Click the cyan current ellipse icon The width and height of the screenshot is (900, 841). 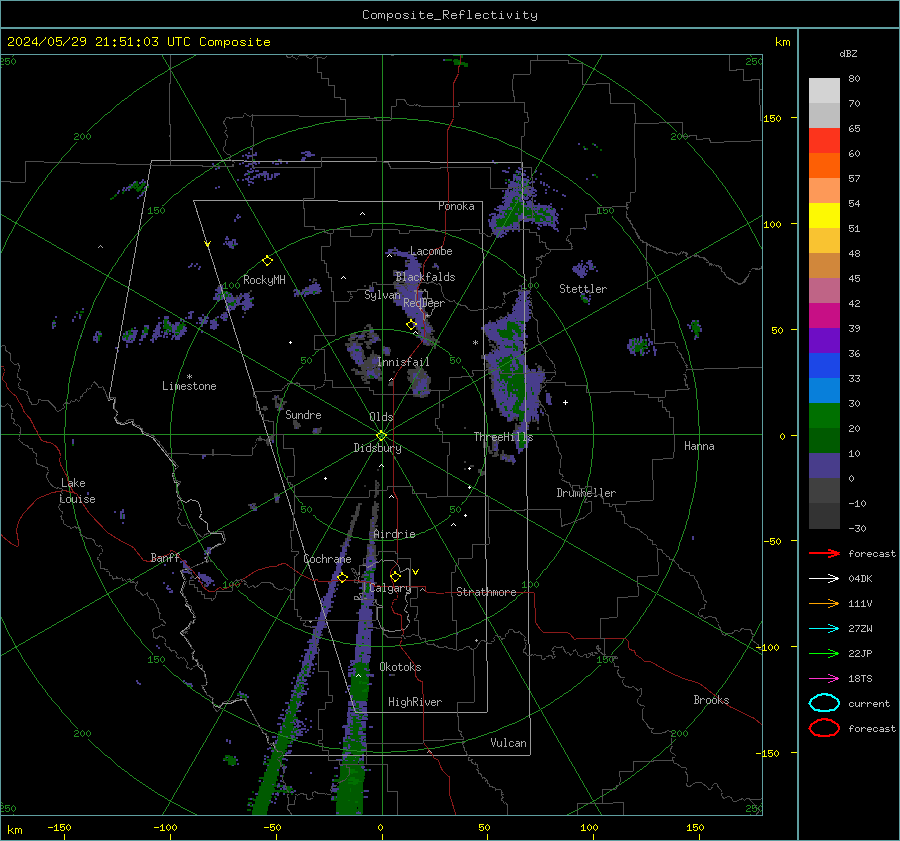(x=824, y=703)
